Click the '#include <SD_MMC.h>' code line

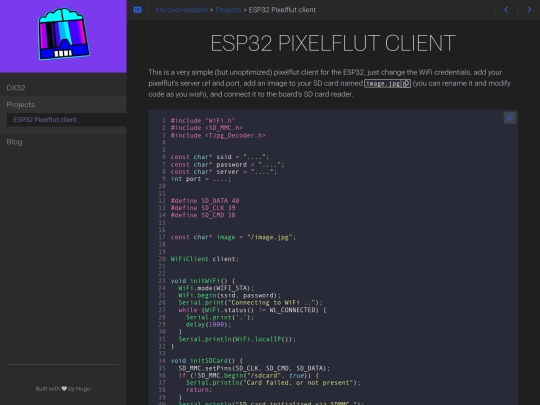207,128
